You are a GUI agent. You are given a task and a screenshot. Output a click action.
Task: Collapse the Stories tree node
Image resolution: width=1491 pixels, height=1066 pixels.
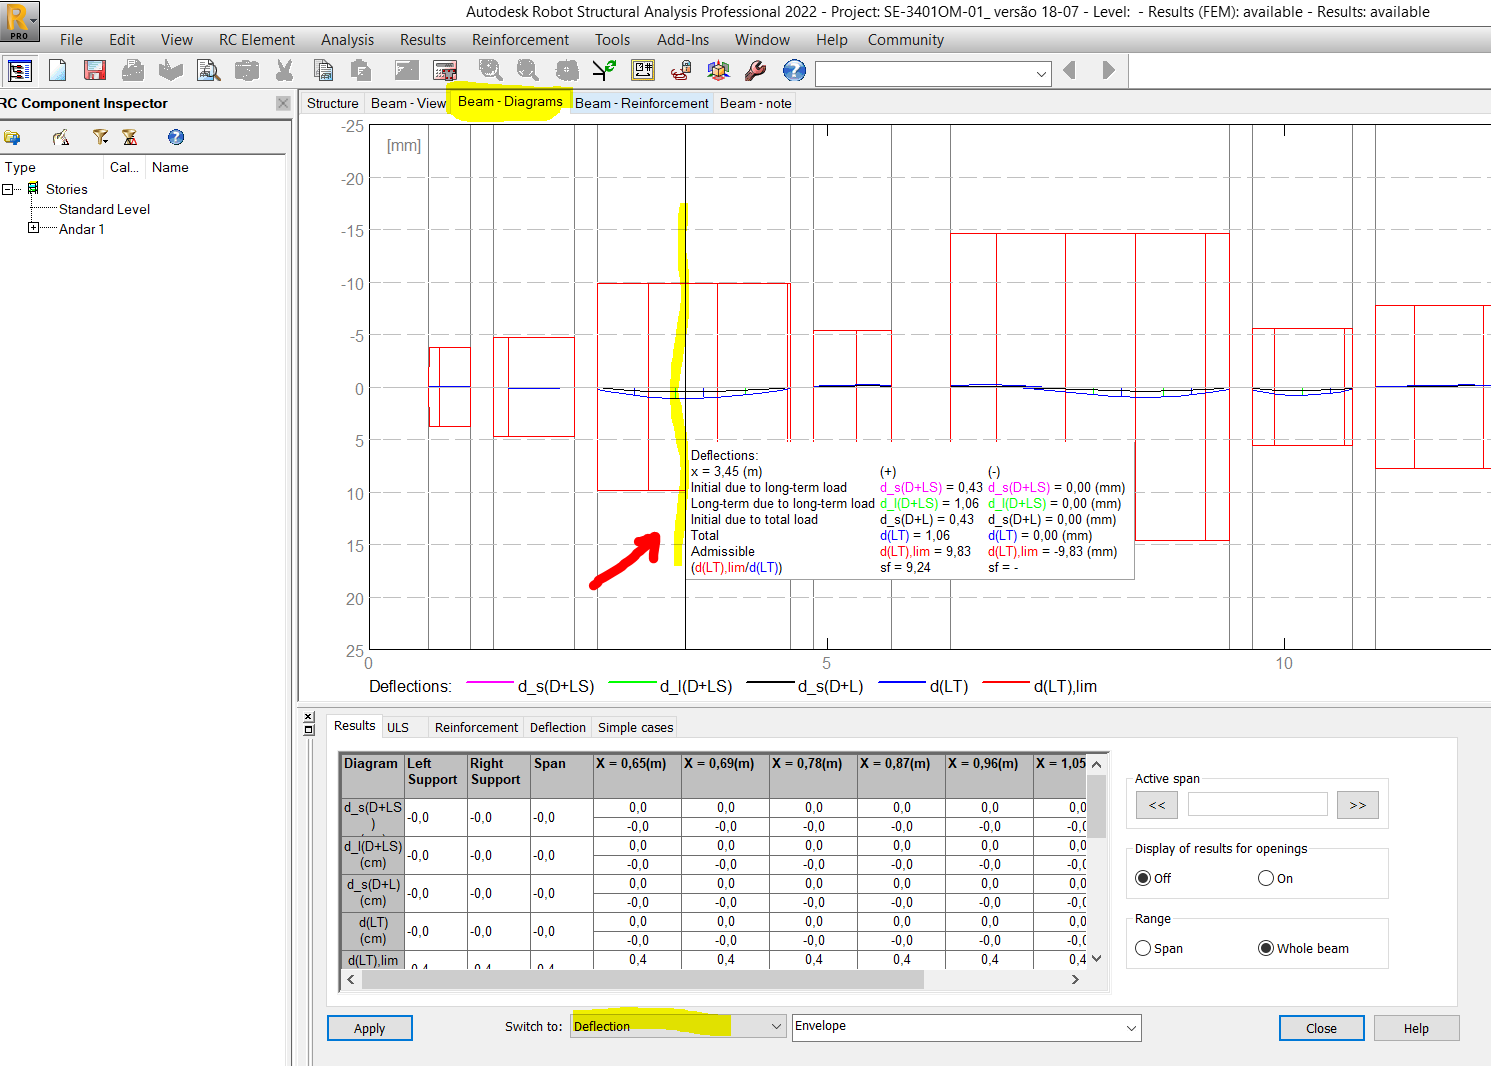tap(9, 188)
